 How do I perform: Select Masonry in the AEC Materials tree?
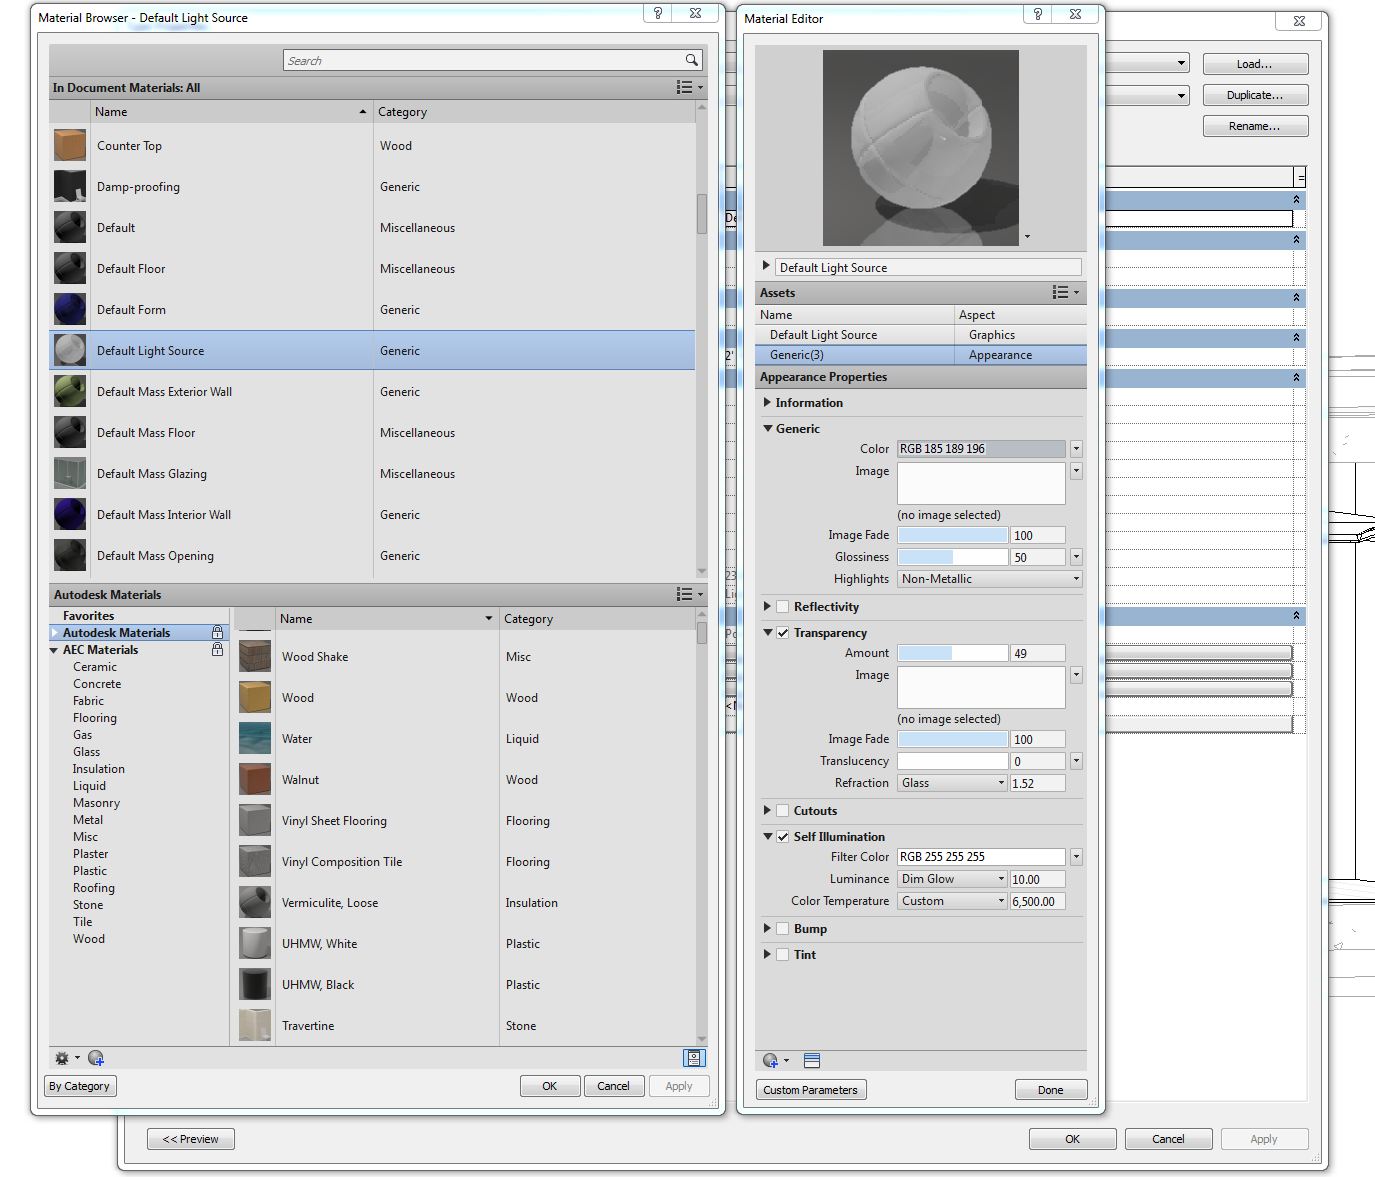[x=96, y=803]
